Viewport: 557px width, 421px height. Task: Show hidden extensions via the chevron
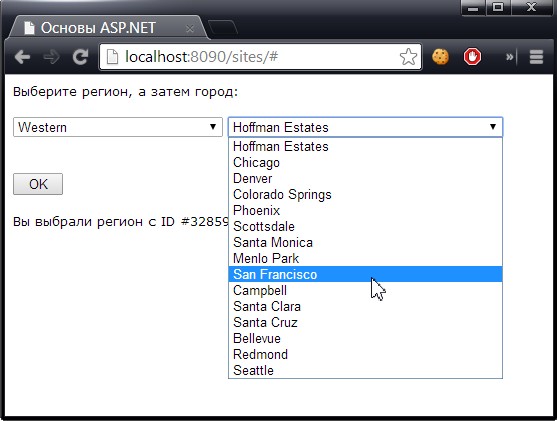[x=510, y=57]
